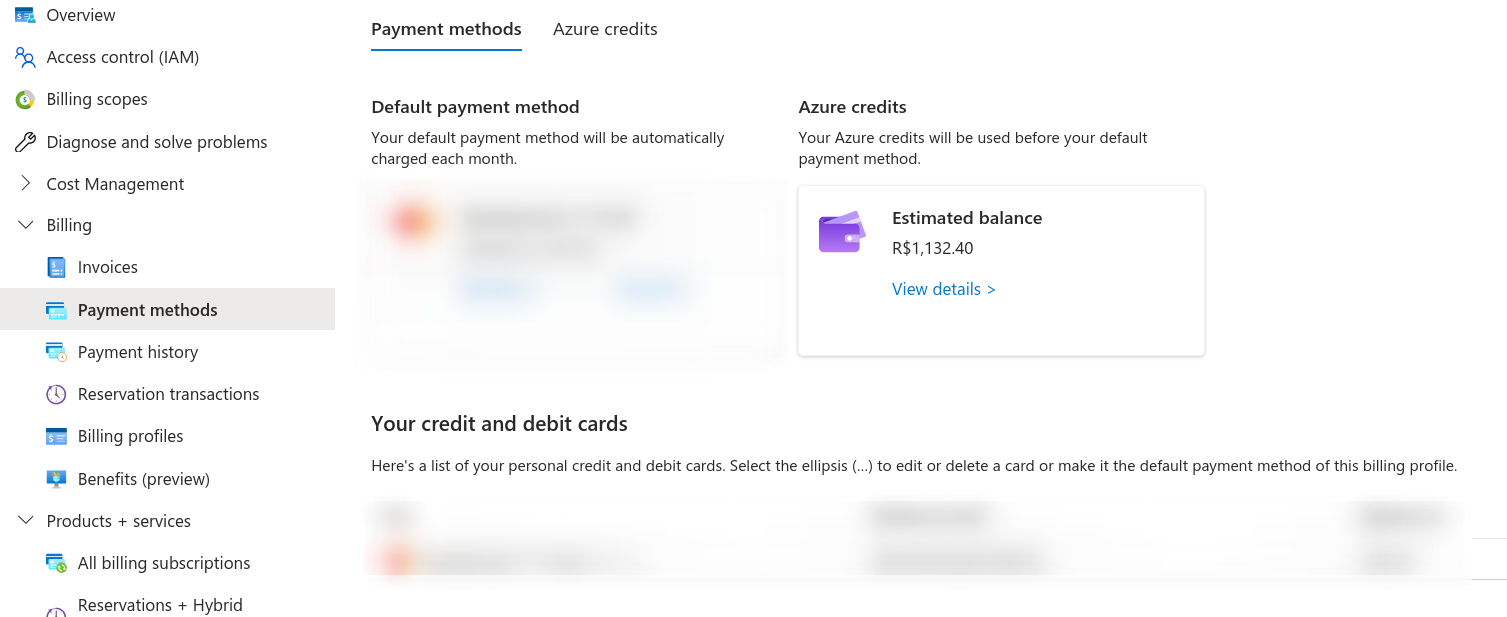
Task: Open Access control (IAM) icon
Action: (25, 57)
